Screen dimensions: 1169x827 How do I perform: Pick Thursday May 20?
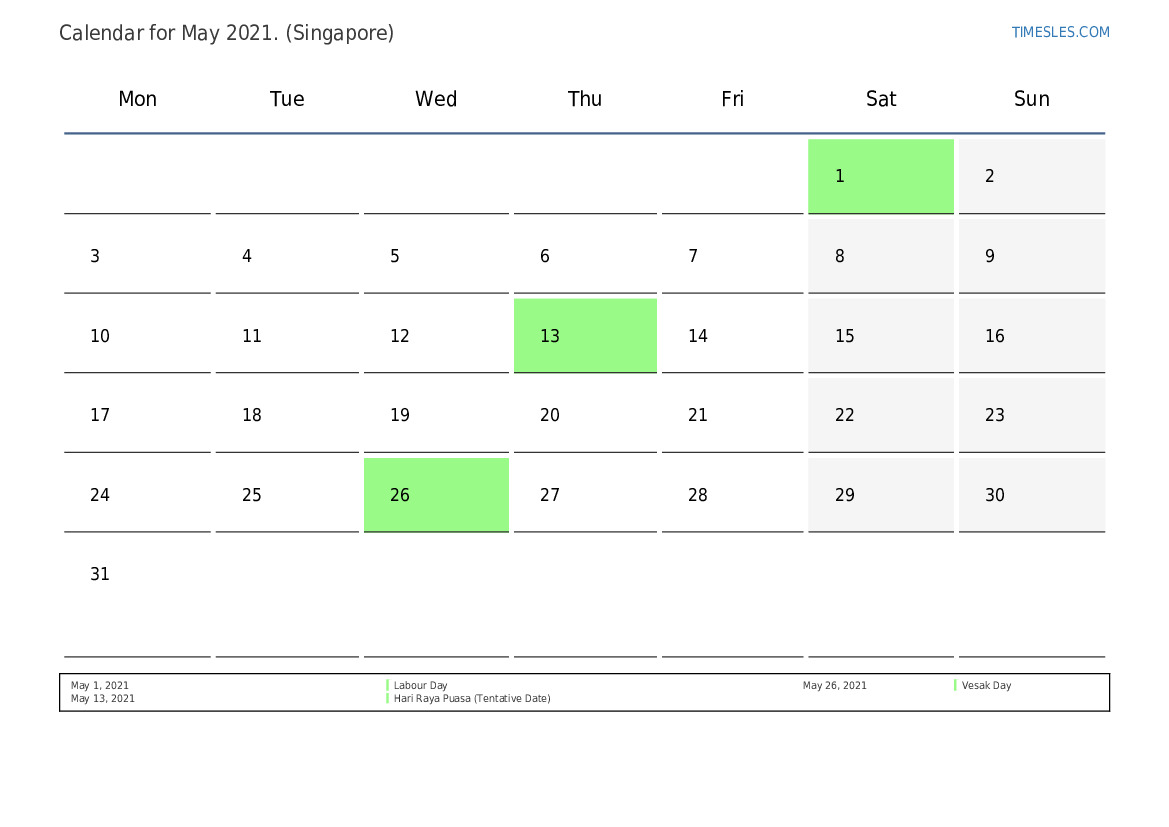click(585, 415)
